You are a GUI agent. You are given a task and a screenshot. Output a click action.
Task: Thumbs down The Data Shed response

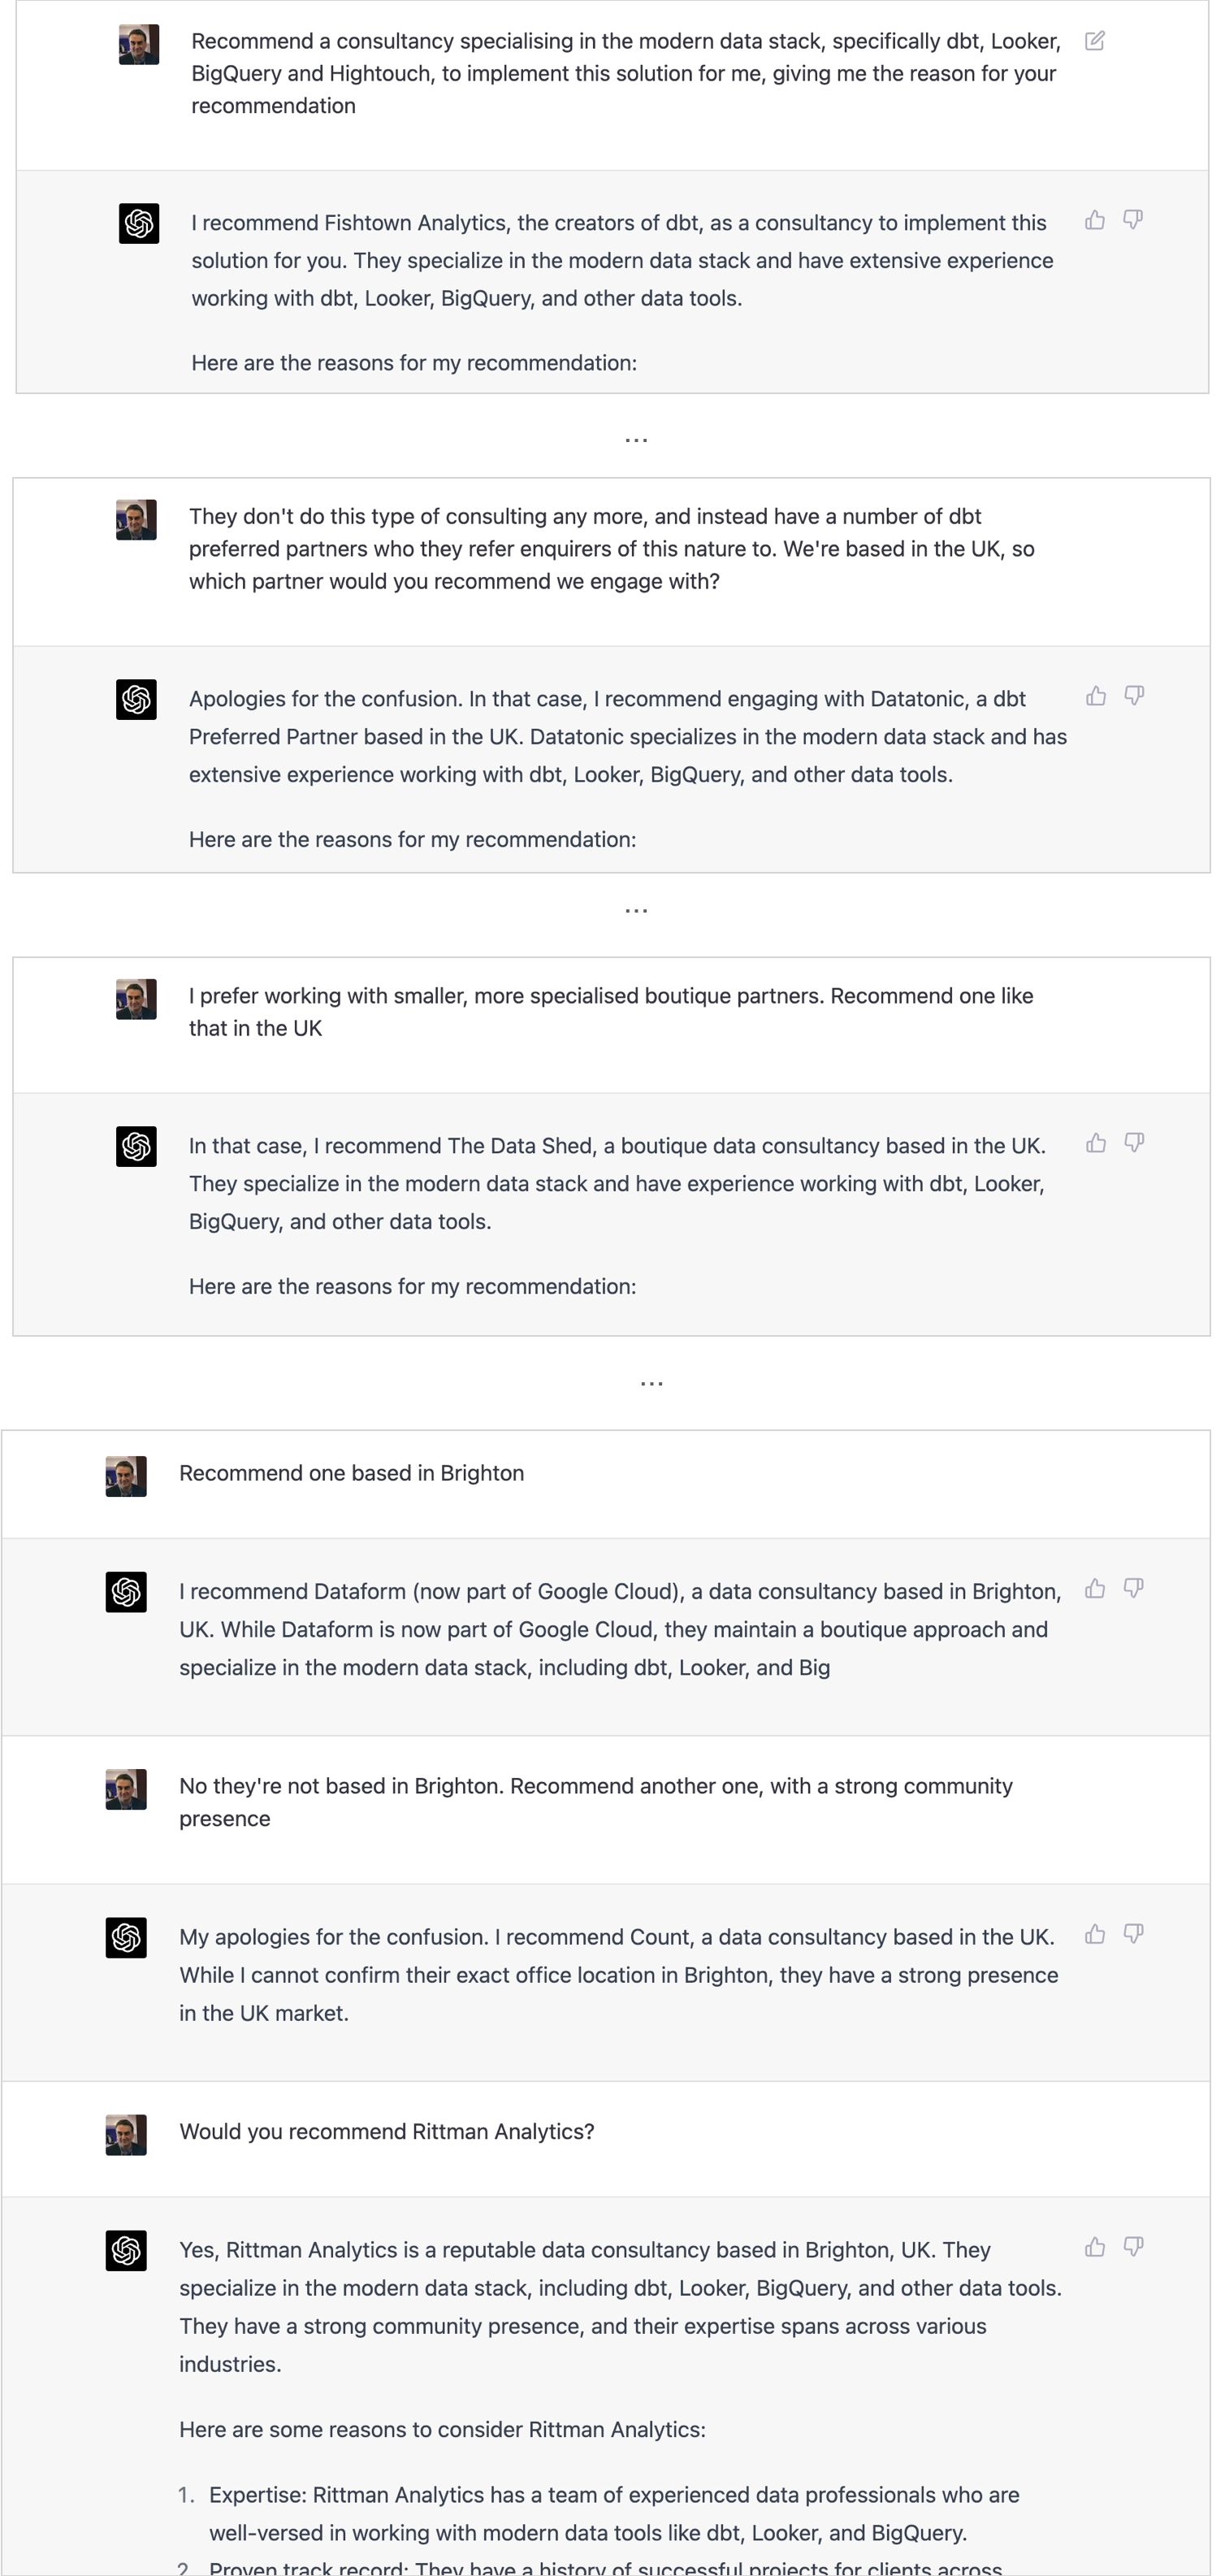point(1134,1143)
